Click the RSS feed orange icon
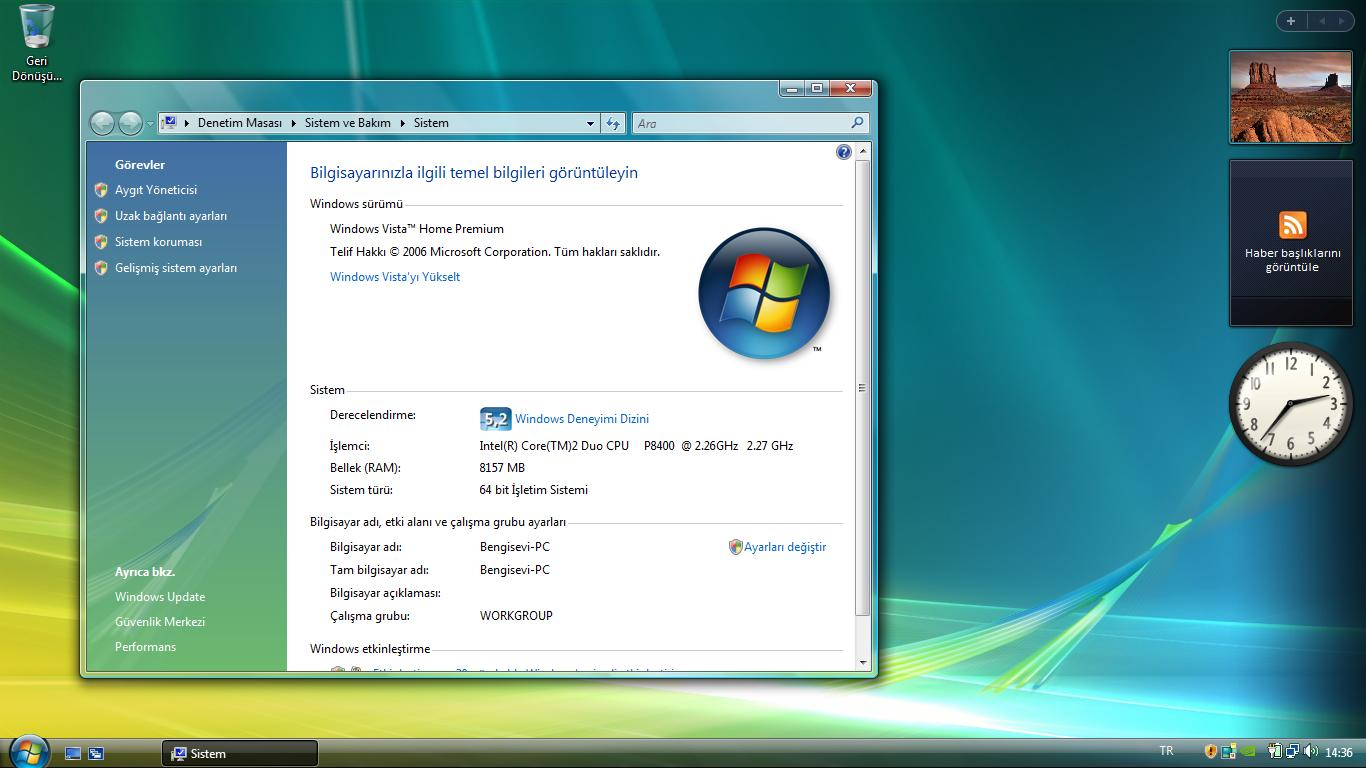The width and height of the screenshot is (1366, 768). (x=1293, y=225)
